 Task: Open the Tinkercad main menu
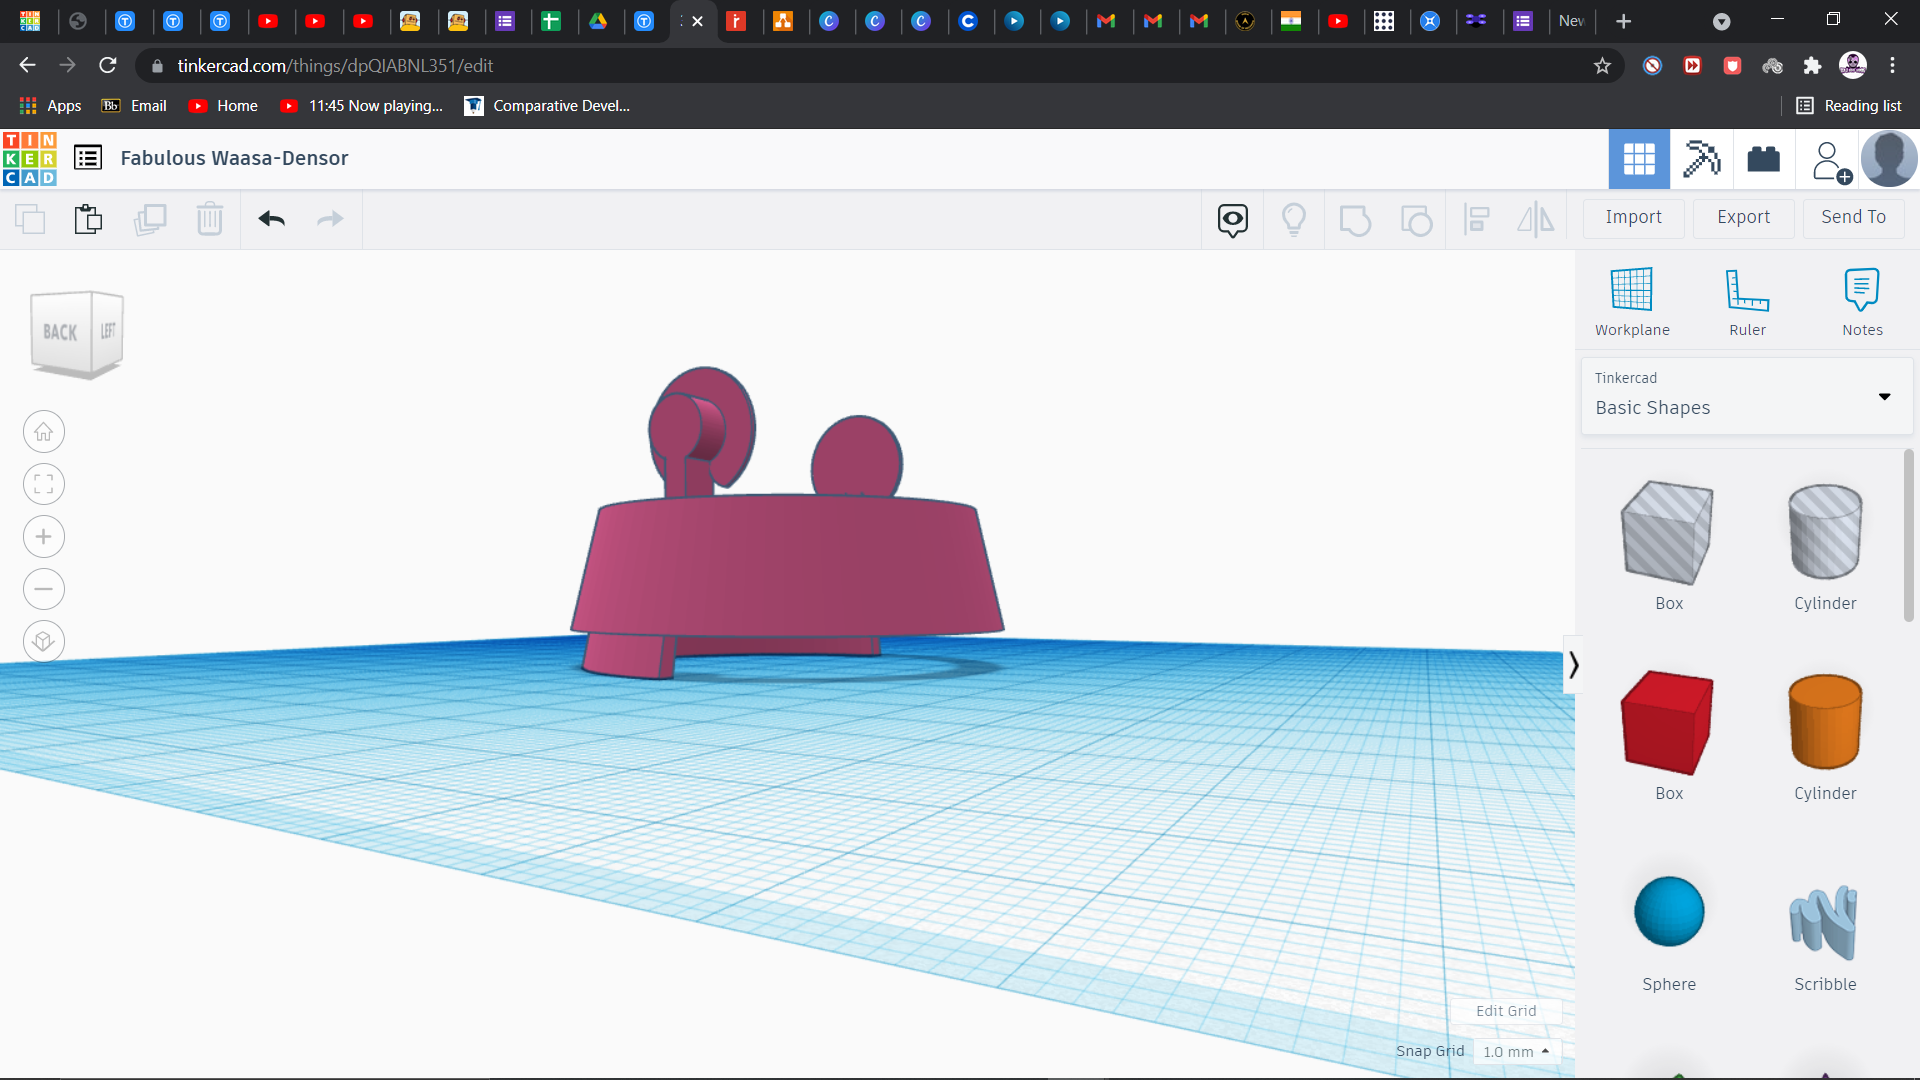[87, 157]
